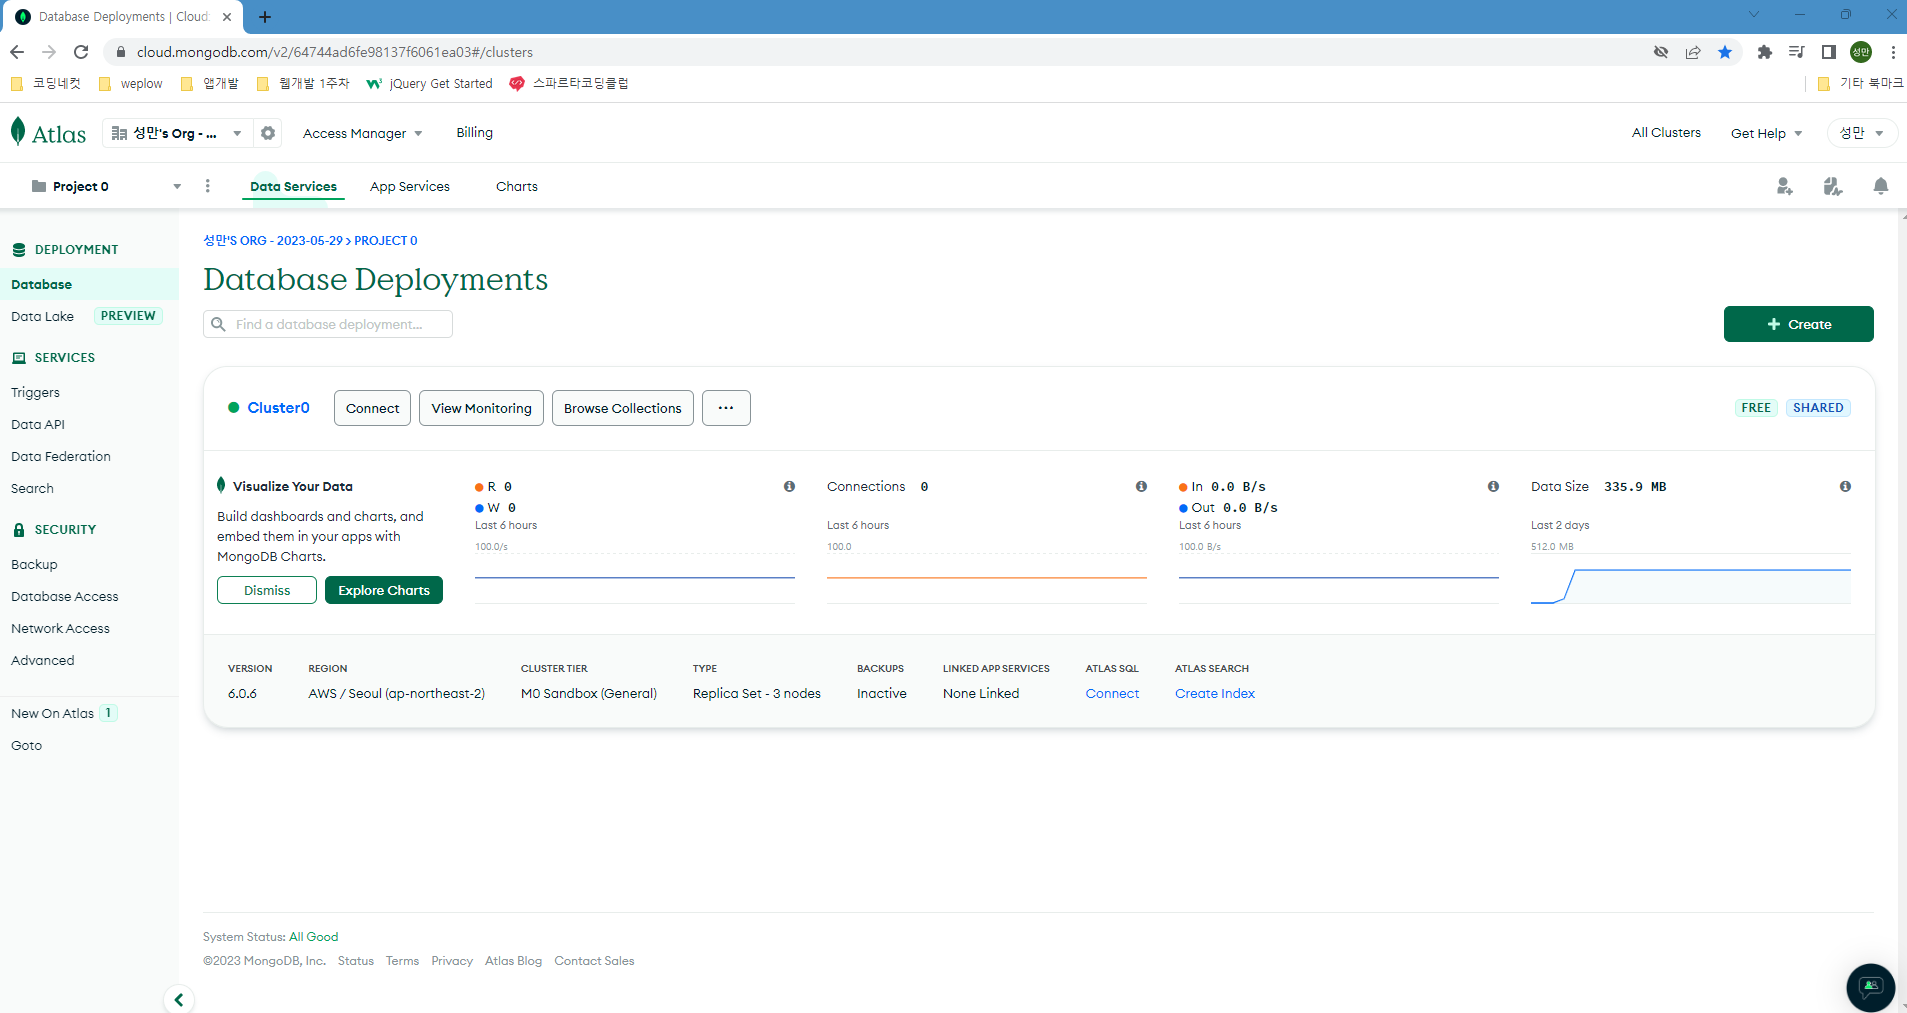Open the notifications bell

coord(1881,186)
